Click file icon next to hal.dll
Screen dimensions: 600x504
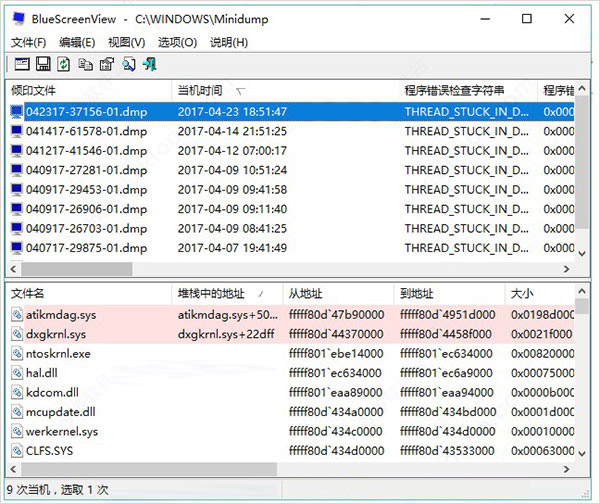[17, 373]
